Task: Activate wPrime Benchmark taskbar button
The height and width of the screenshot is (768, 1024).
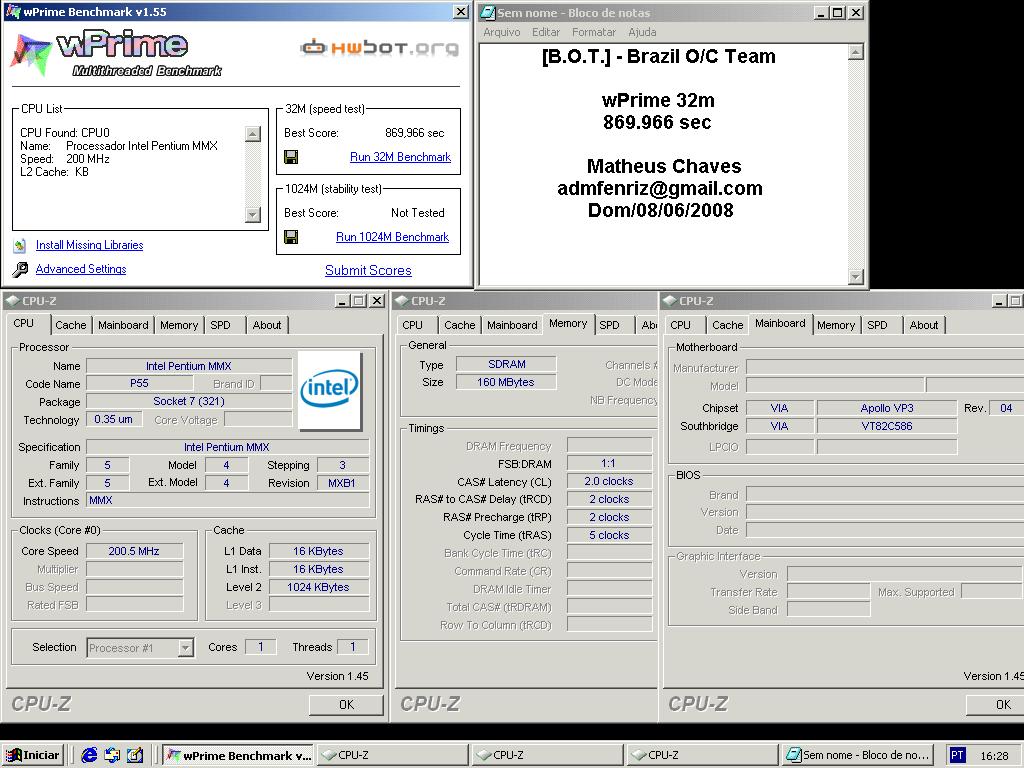Action: click(x=238, y=755)
